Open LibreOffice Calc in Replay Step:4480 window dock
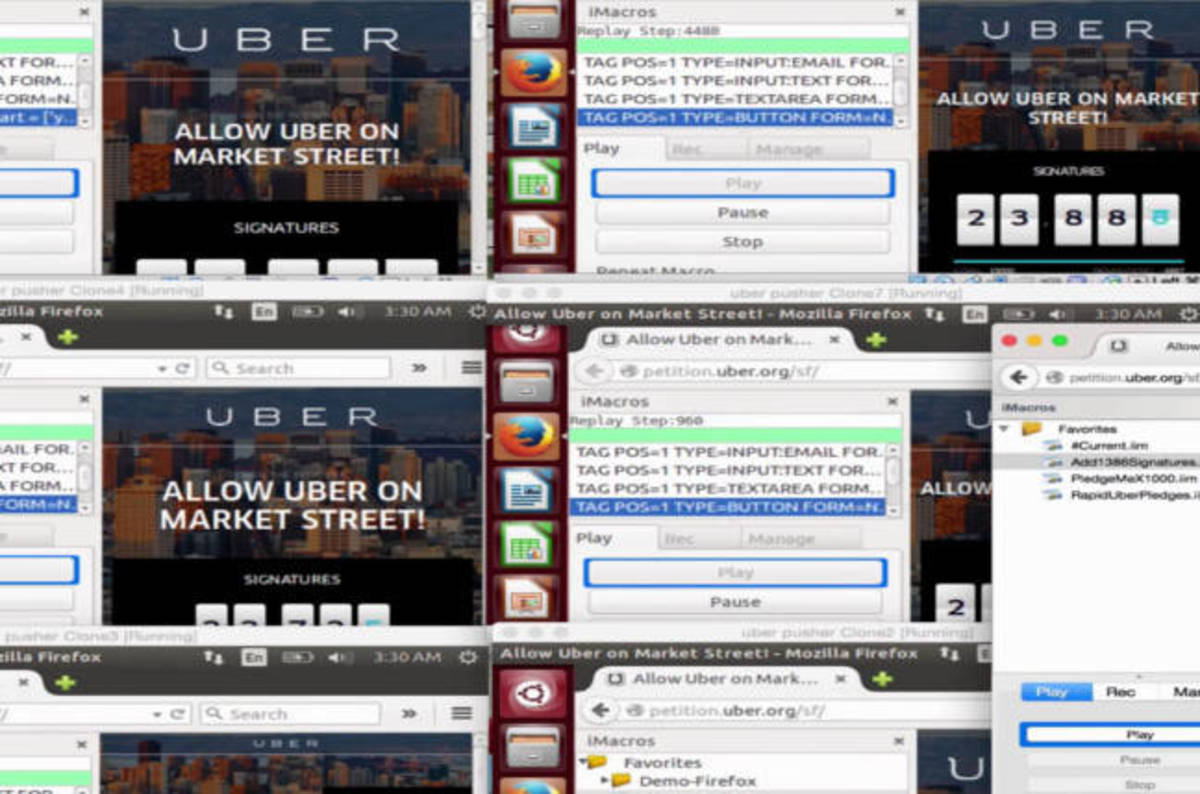Viewport: 1200px width, 794px height. coord(533,180)
